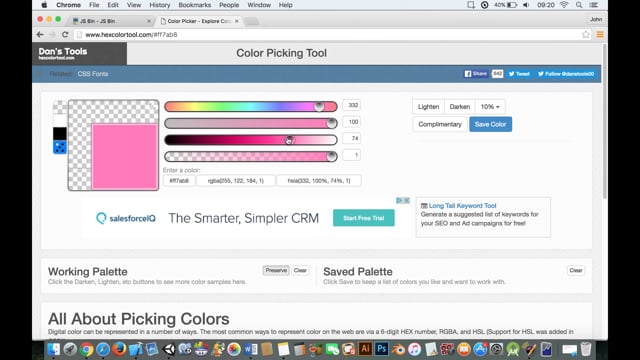
Task: Close the salesforceIQ ad banner
Action: point(407,200)
